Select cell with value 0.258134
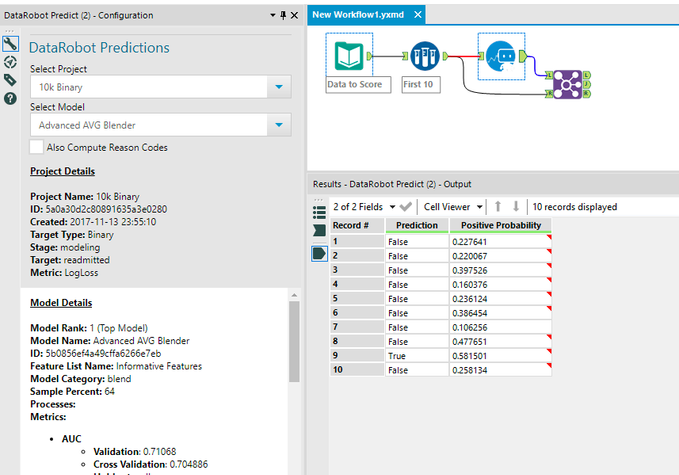 tap(501, 370)
